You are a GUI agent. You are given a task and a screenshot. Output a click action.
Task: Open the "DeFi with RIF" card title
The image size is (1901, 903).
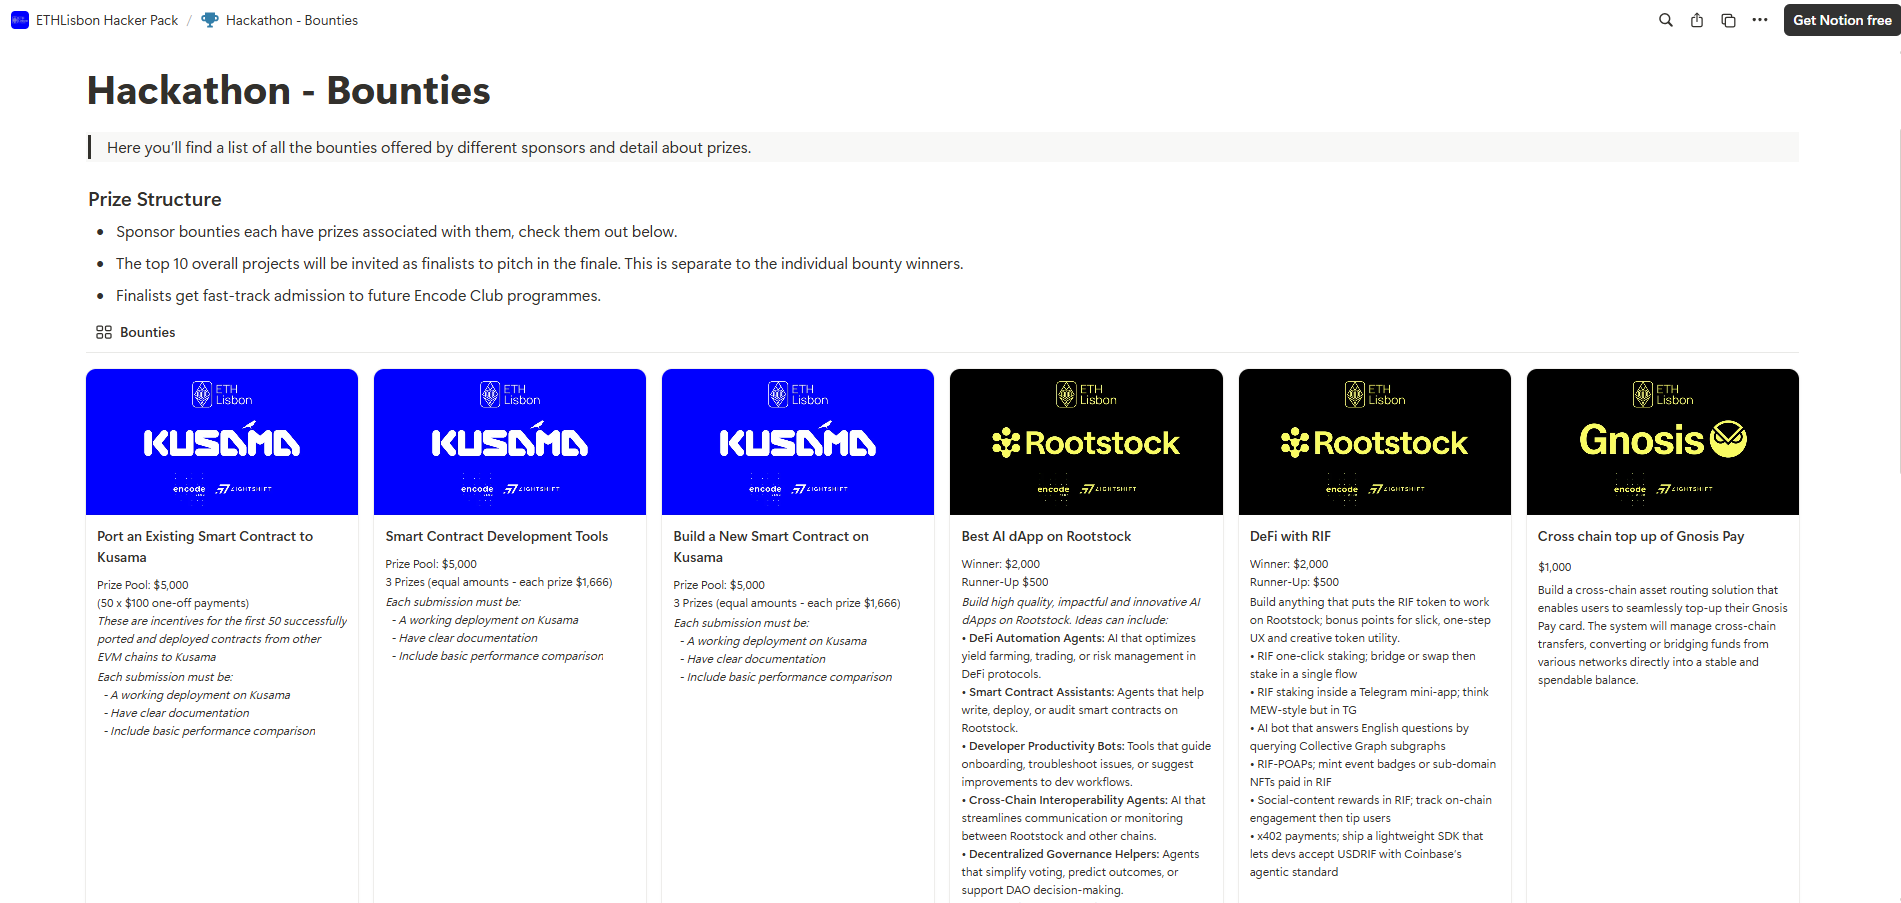(x=1290, y=536)
